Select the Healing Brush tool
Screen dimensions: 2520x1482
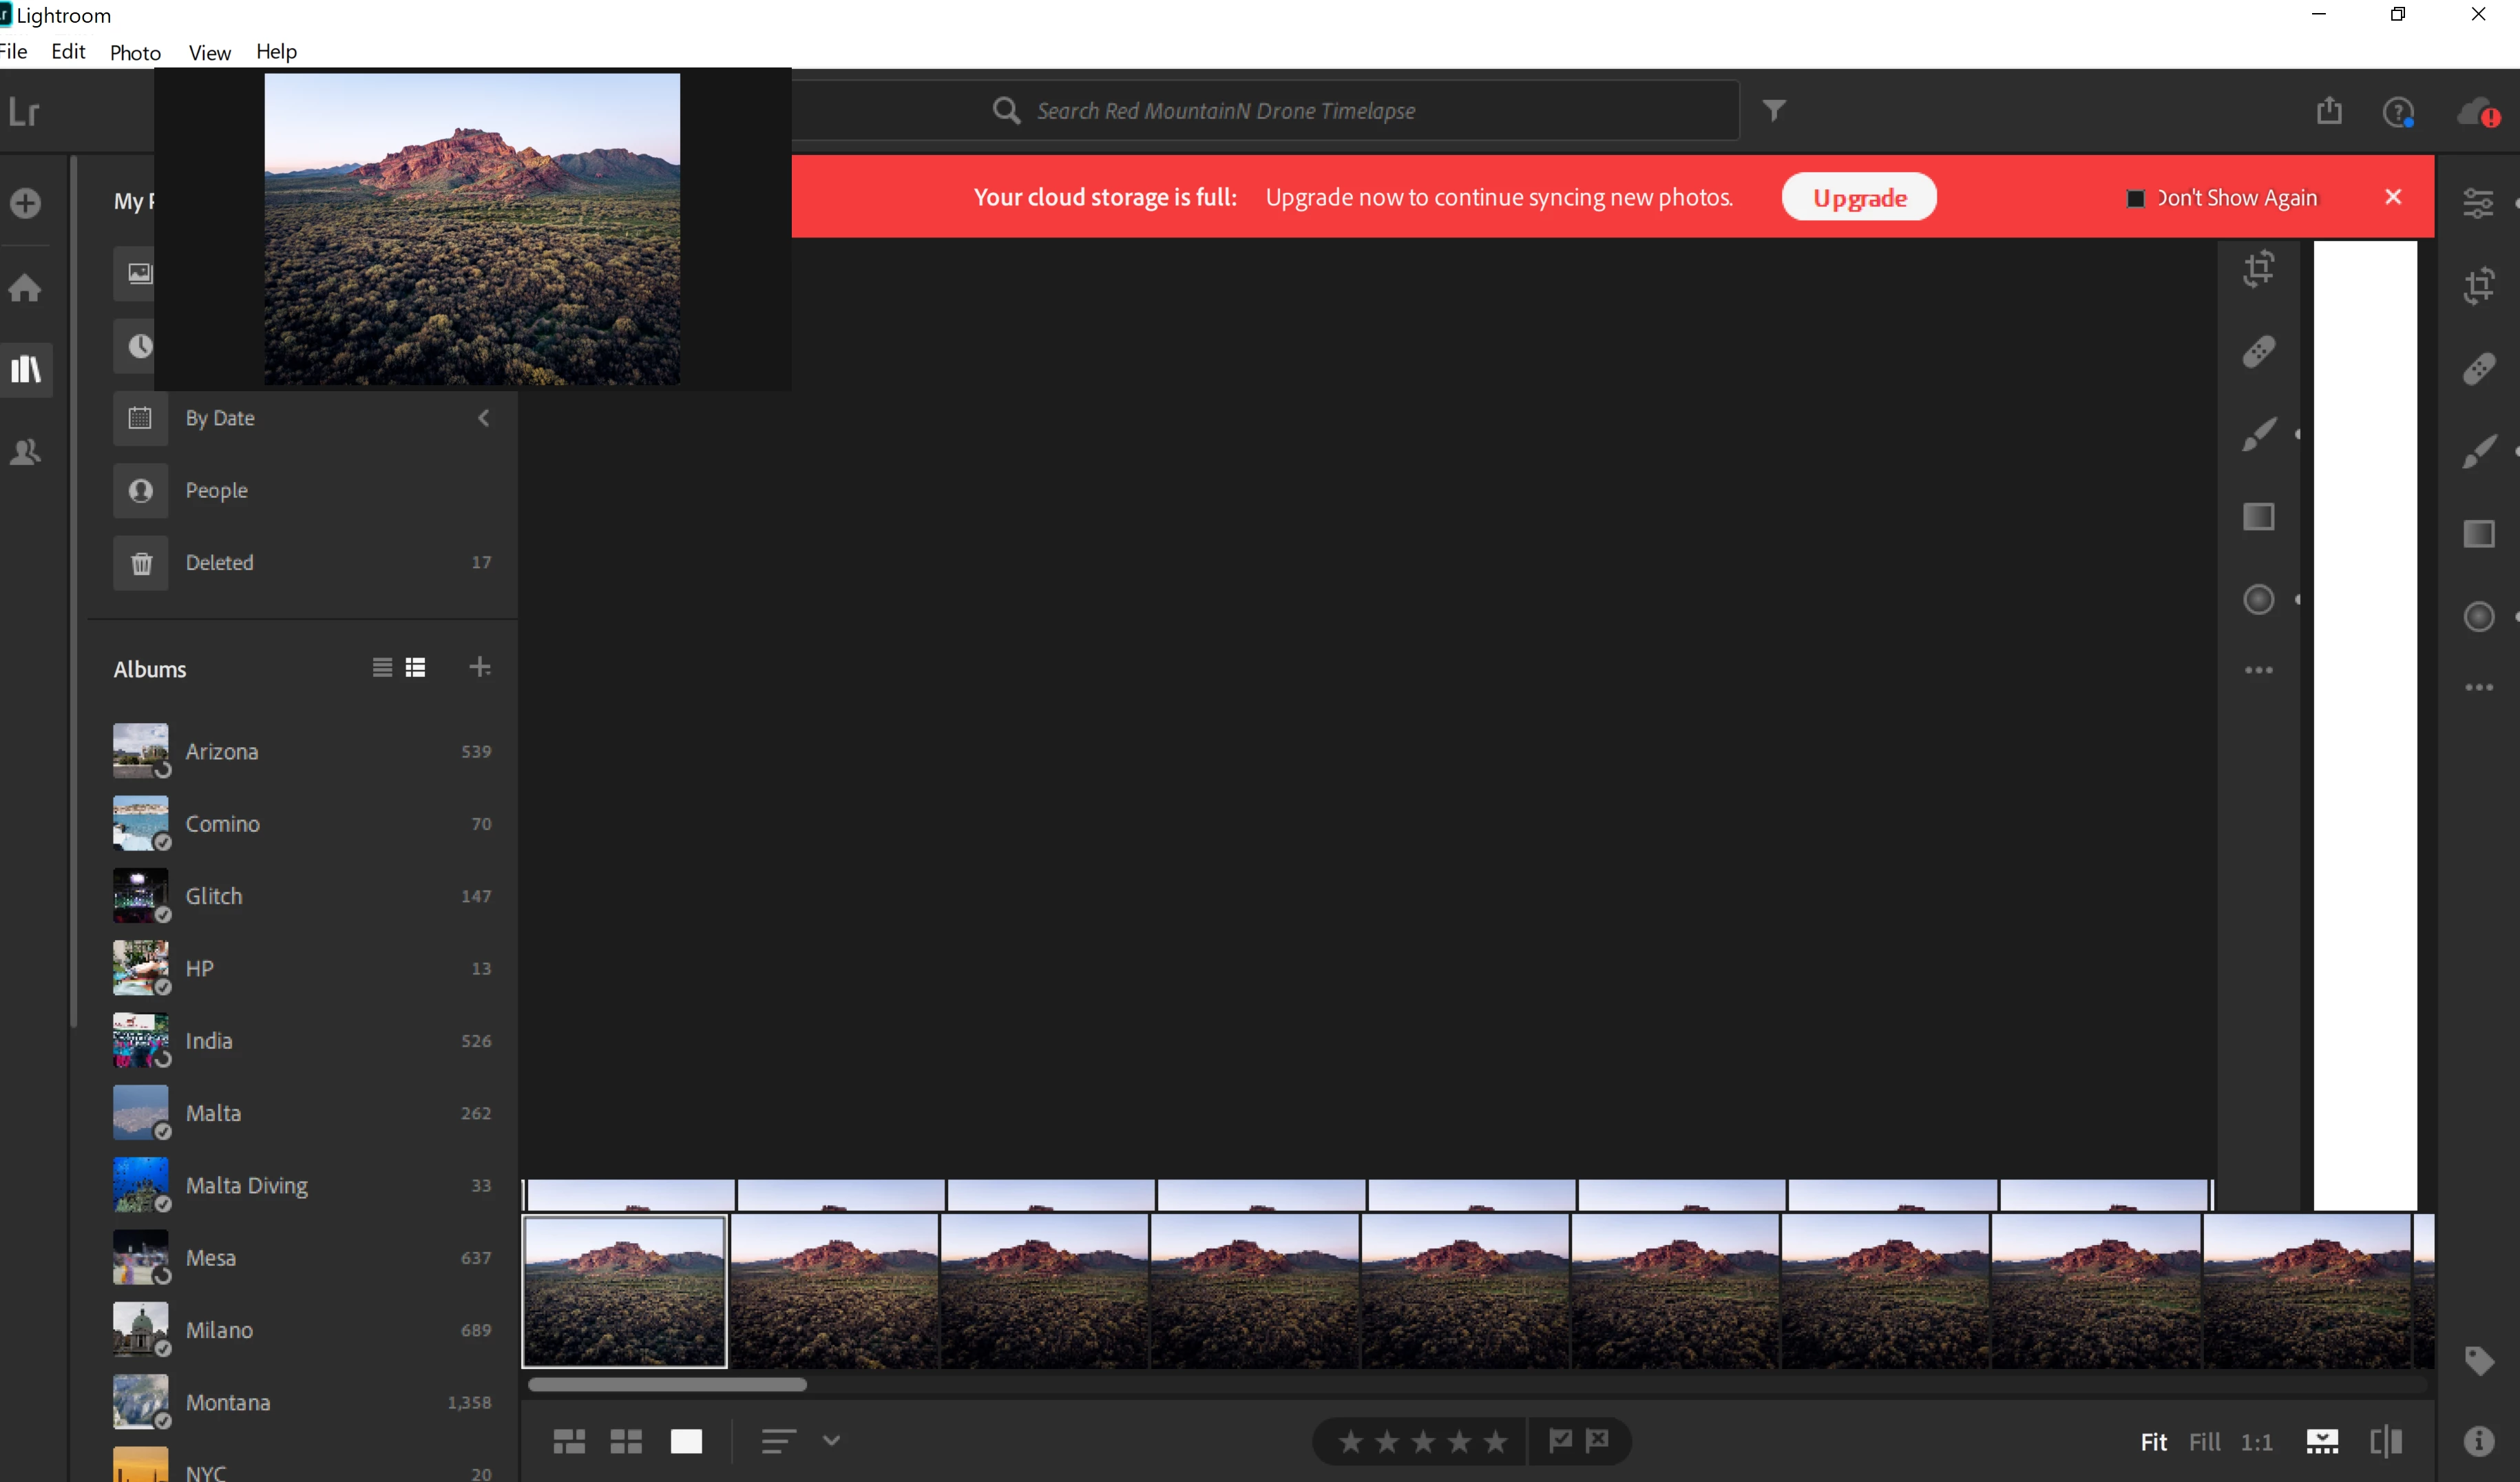[x=2478, y=368]
